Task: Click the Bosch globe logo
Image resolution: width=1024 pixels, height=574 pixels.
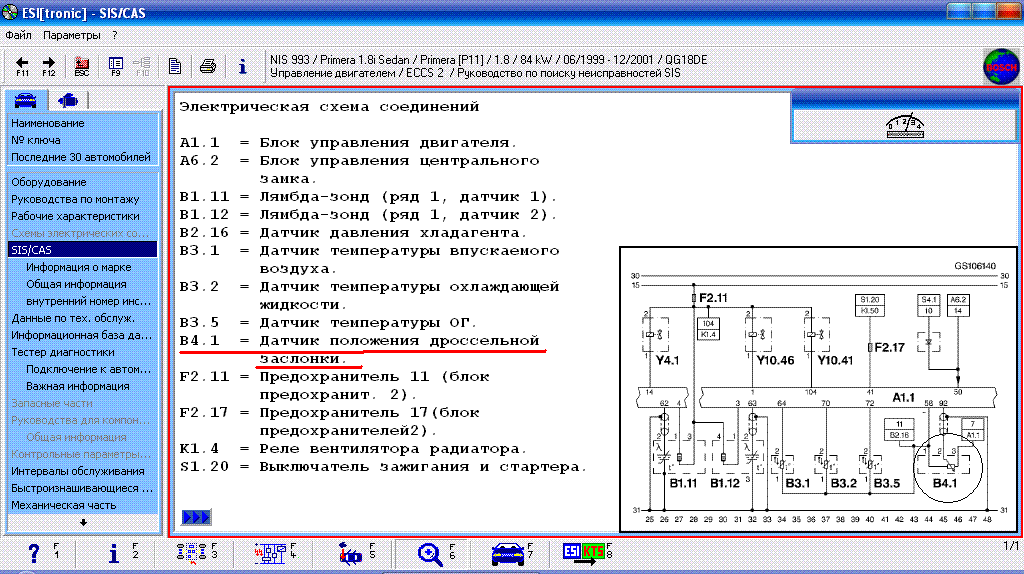Action: pyautogui.click(x=1001, y=67)
